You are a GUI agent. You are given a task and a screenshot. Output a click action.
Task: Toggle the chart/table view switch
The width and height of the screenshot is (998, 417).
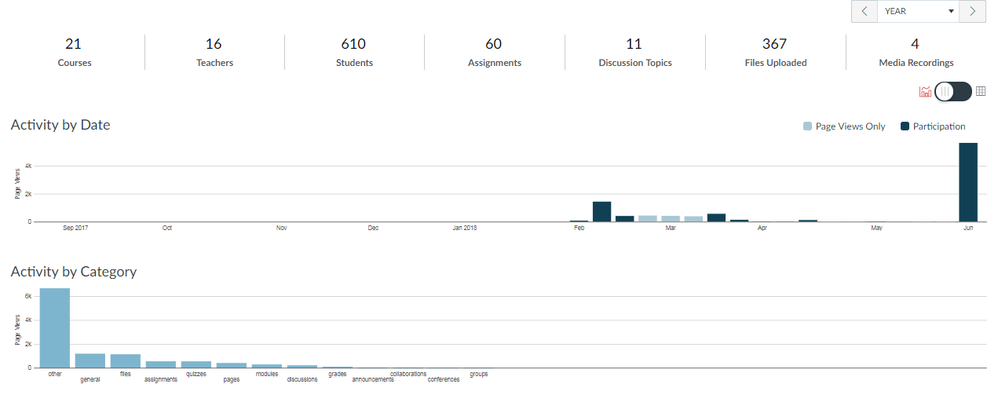click(x=953, y=92)
